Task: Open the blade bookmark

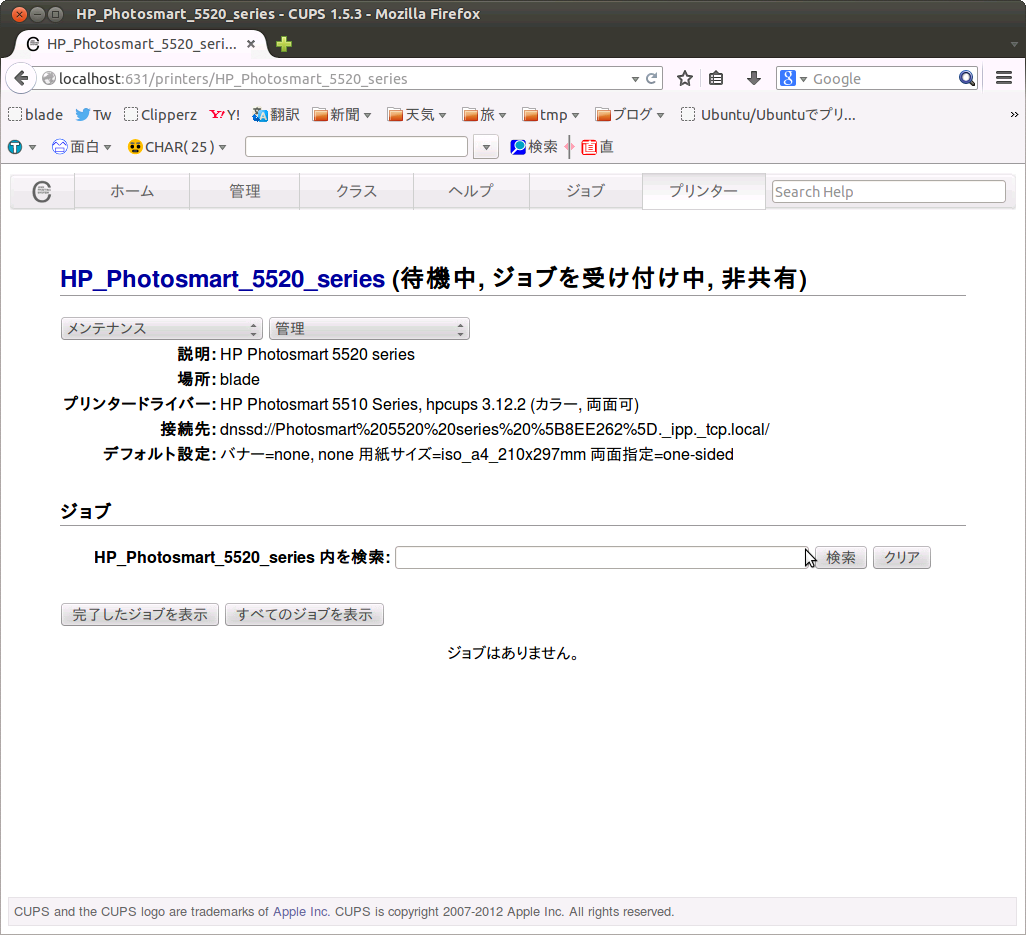Action: click(35, 115)
